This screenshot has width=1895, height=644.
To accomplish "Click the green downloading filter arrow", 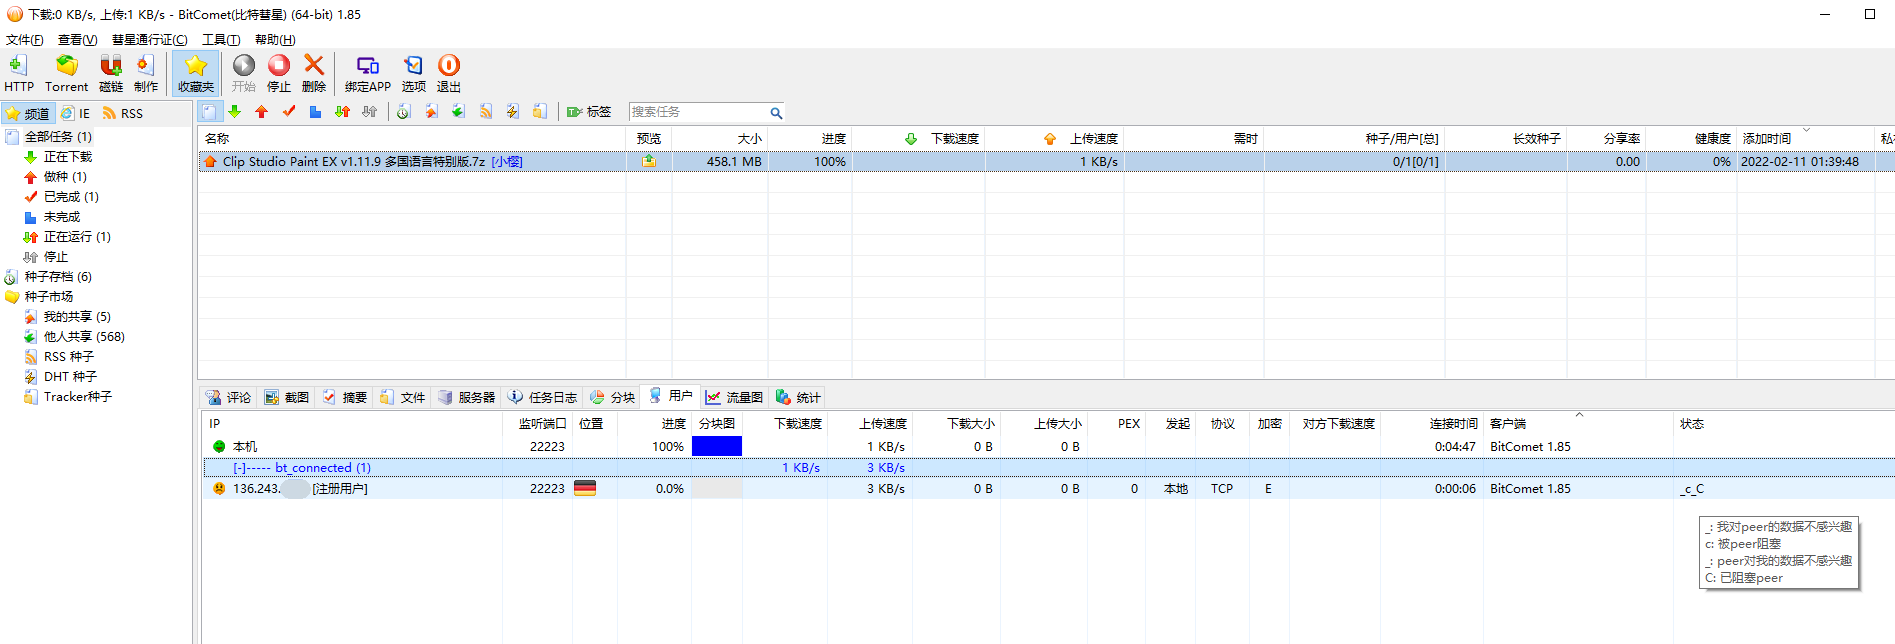I will point(235,112).
